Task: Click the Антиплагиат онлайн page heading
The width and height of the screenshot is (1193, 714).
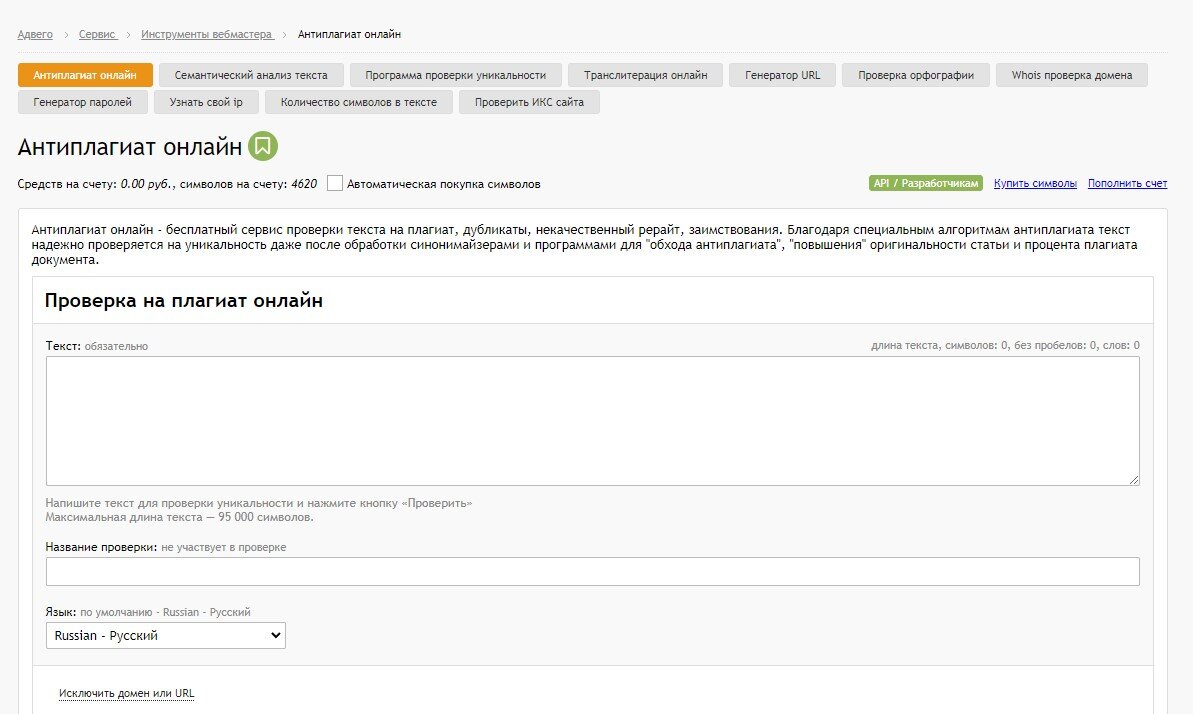Action: 129,146
